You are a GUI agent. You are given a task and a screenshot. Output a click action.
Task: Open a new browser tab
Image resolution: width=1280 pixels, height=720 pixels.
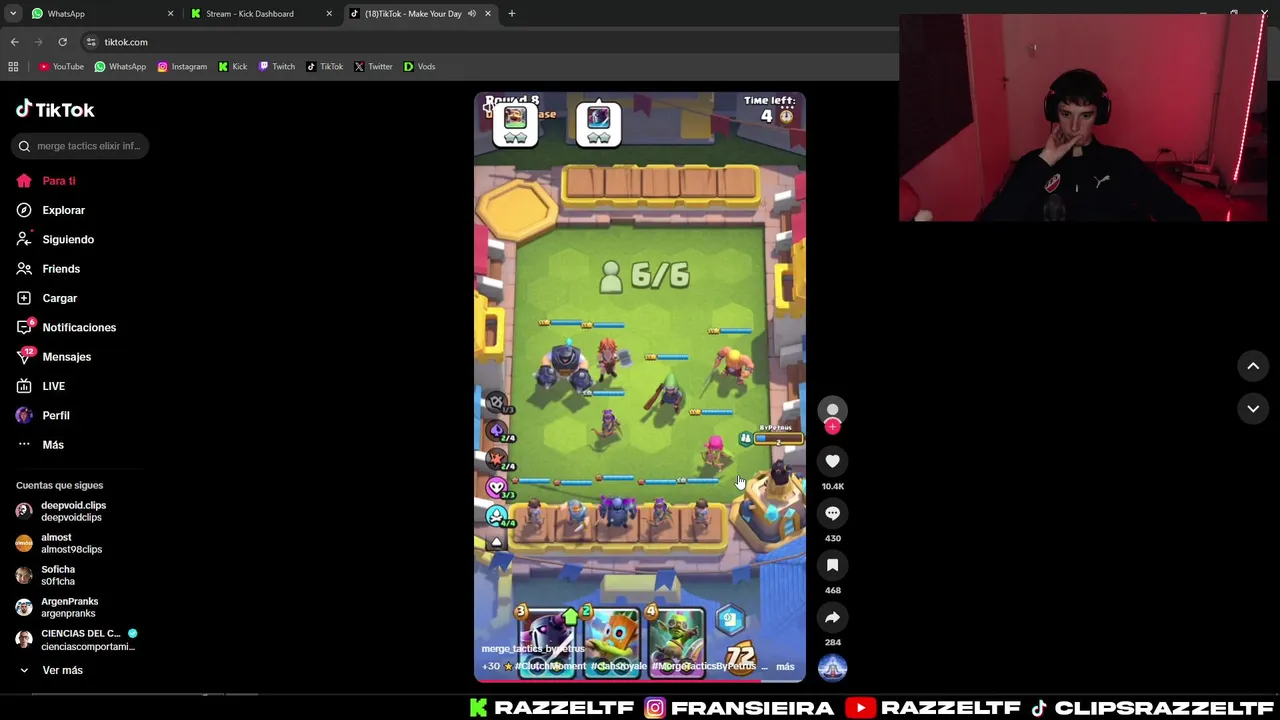coord(512,14)
